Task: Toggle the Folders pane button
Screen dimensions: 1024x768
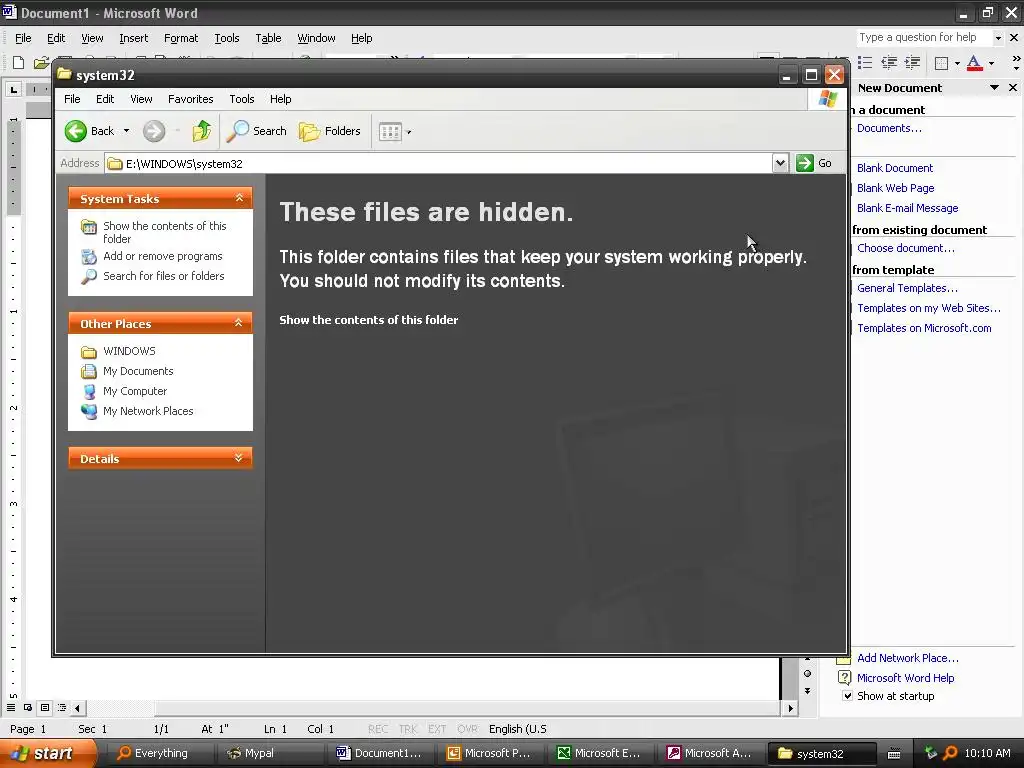Action: coord(330,131)
